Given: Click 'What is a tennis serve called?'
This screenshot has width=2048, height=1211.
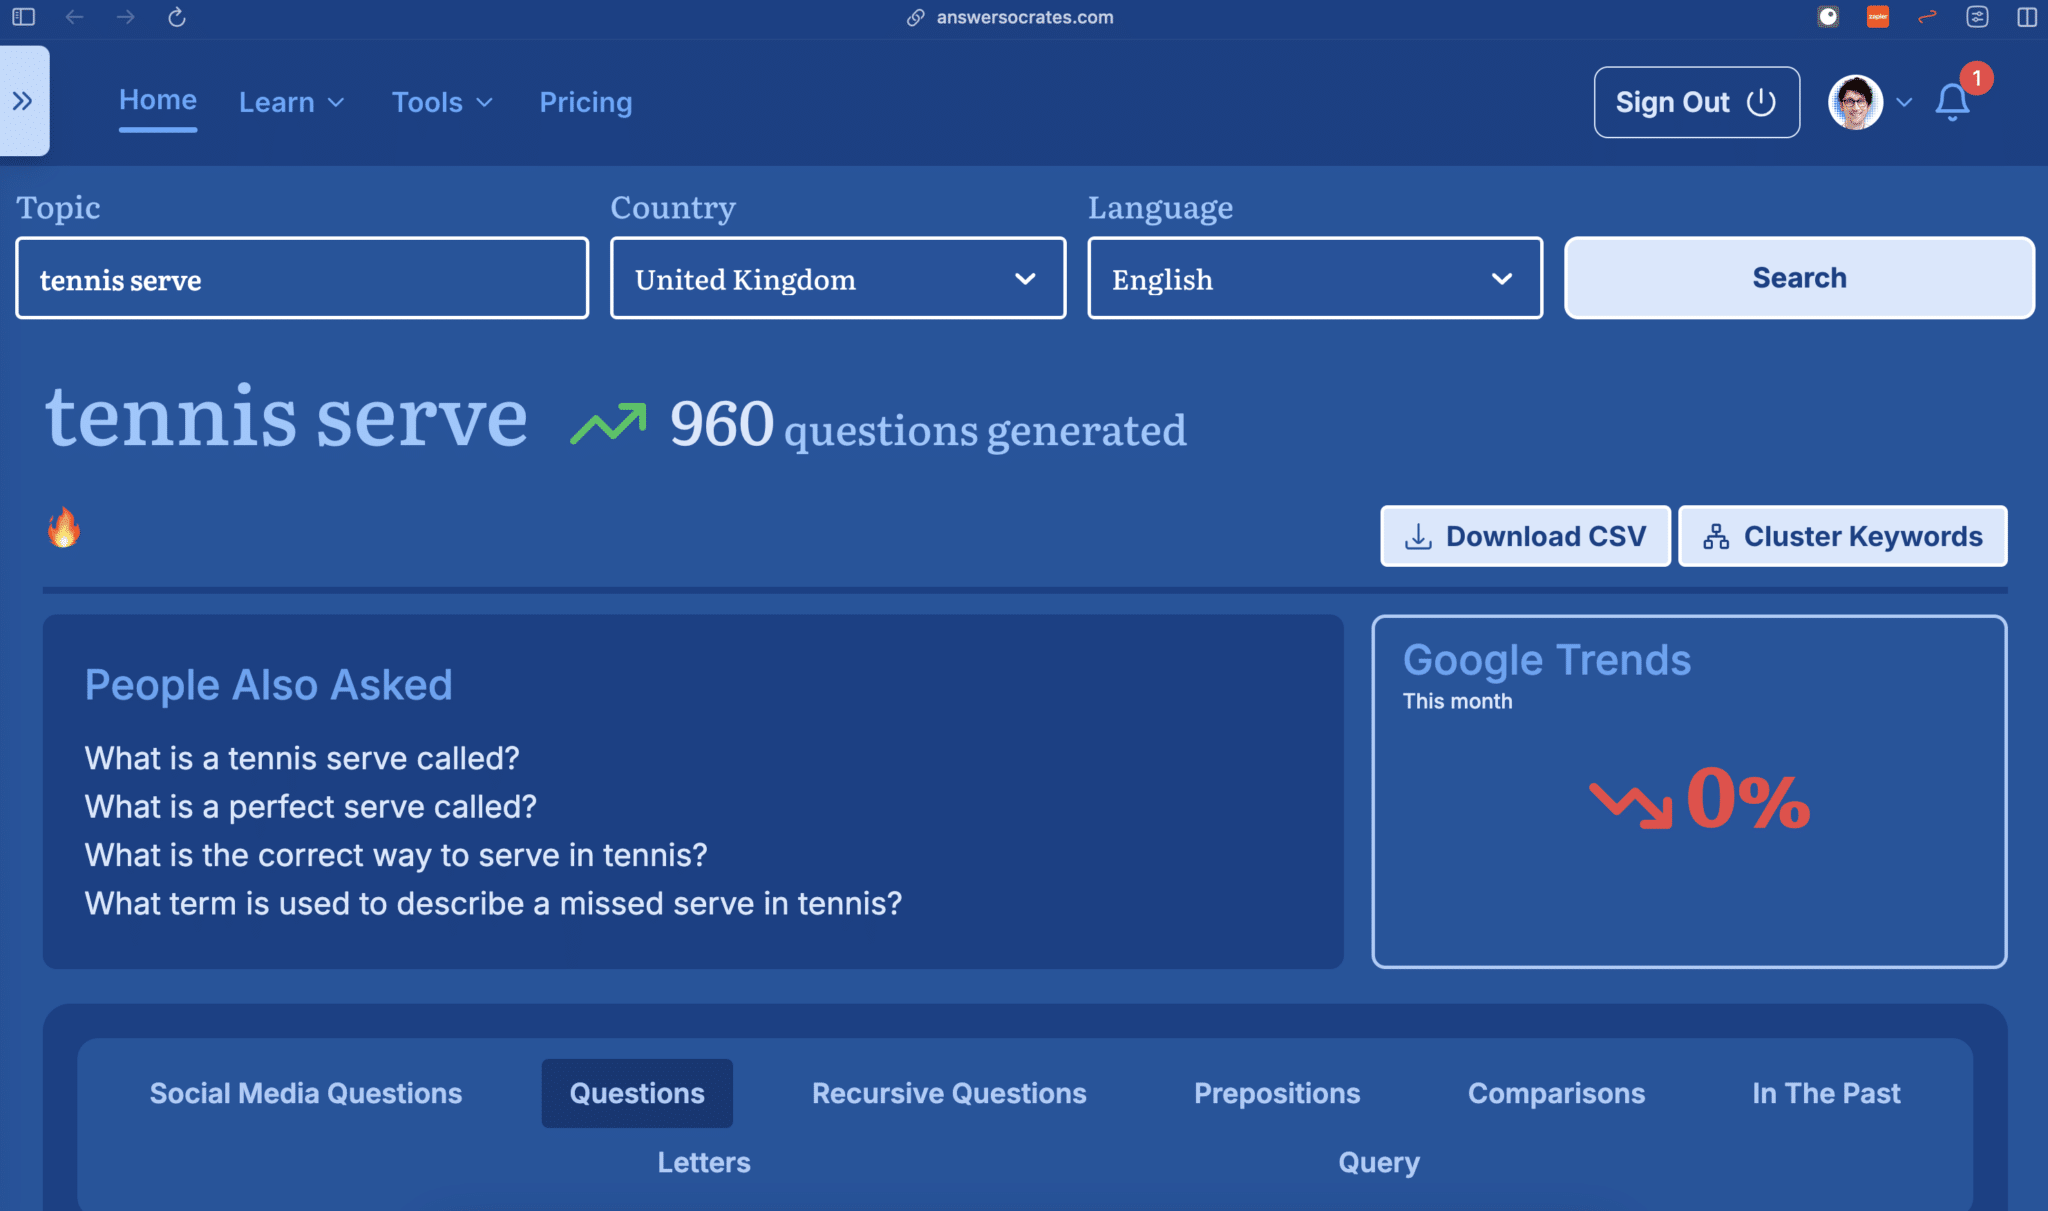Looking at the screenshot, I should tap(302, 758).
